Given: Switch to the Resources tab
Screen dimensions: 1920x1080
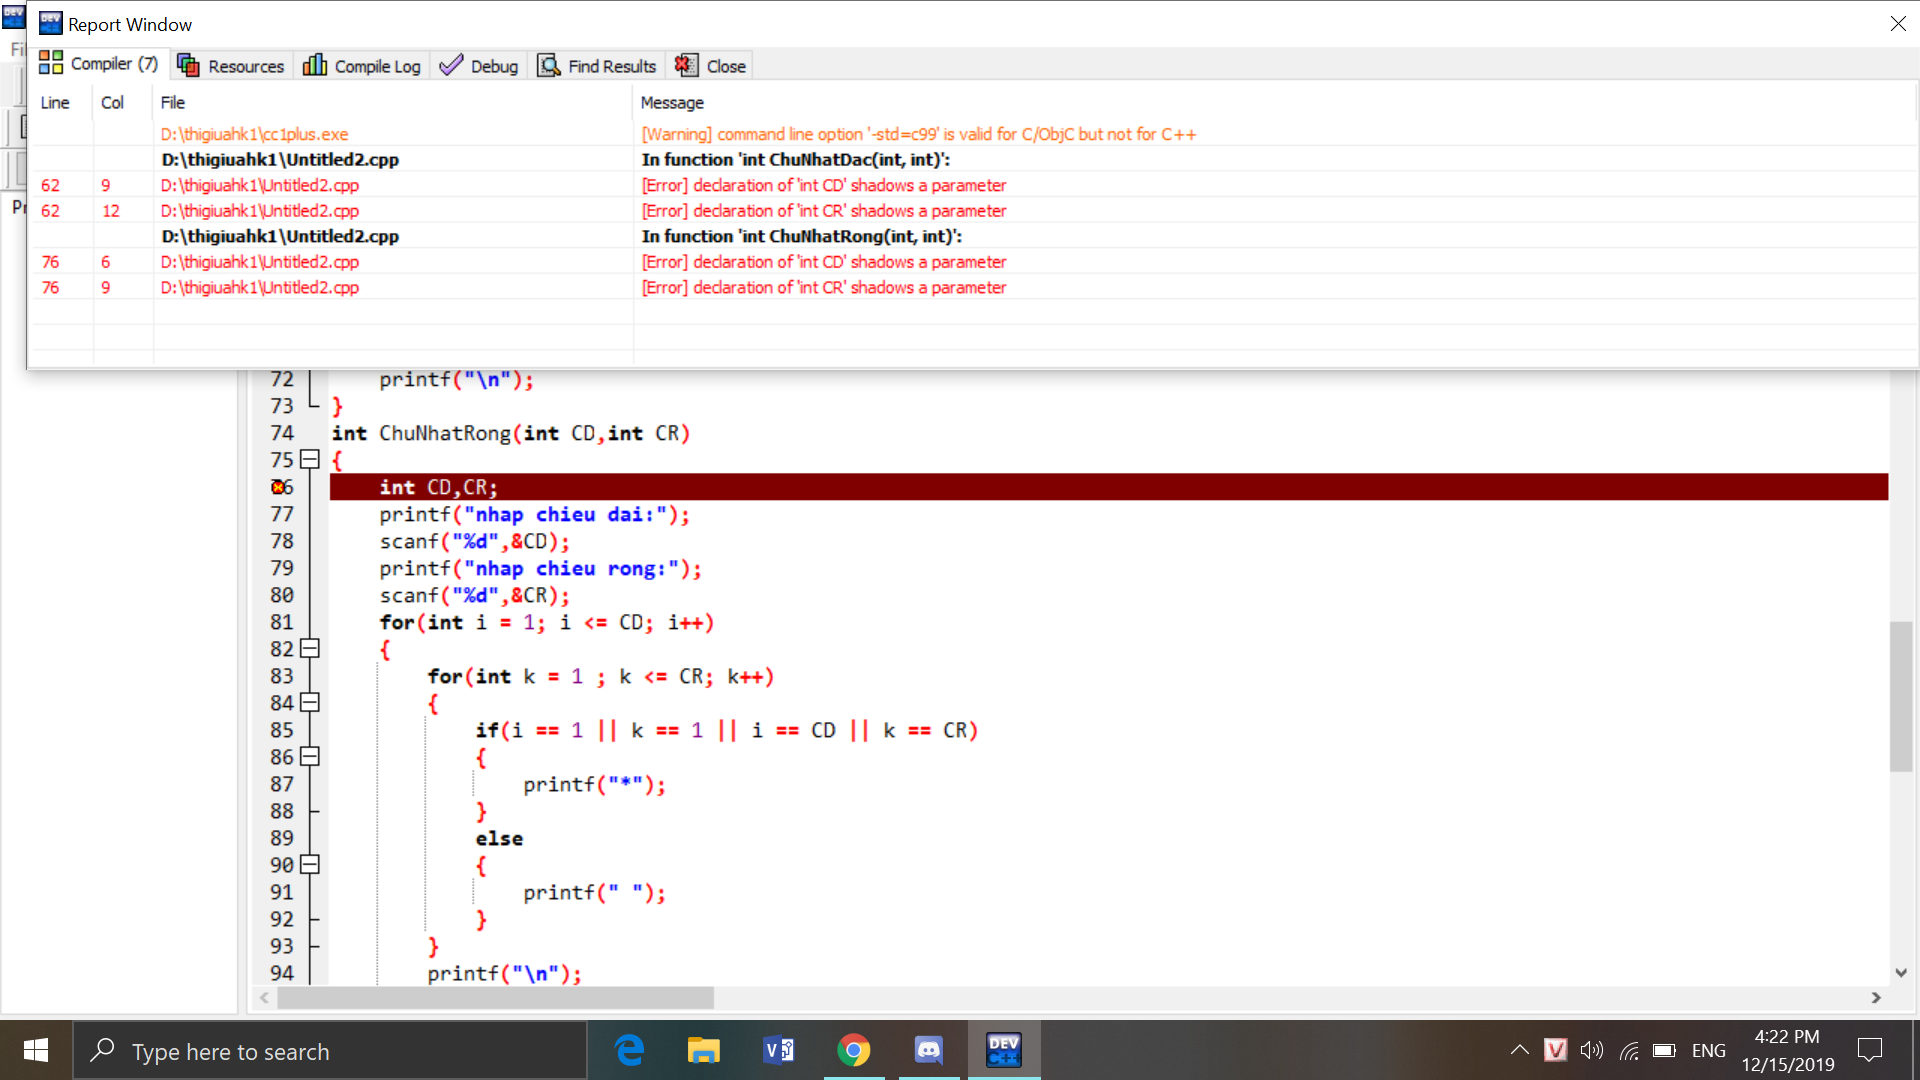Looking at the screenshot, I should click(231, 66).
